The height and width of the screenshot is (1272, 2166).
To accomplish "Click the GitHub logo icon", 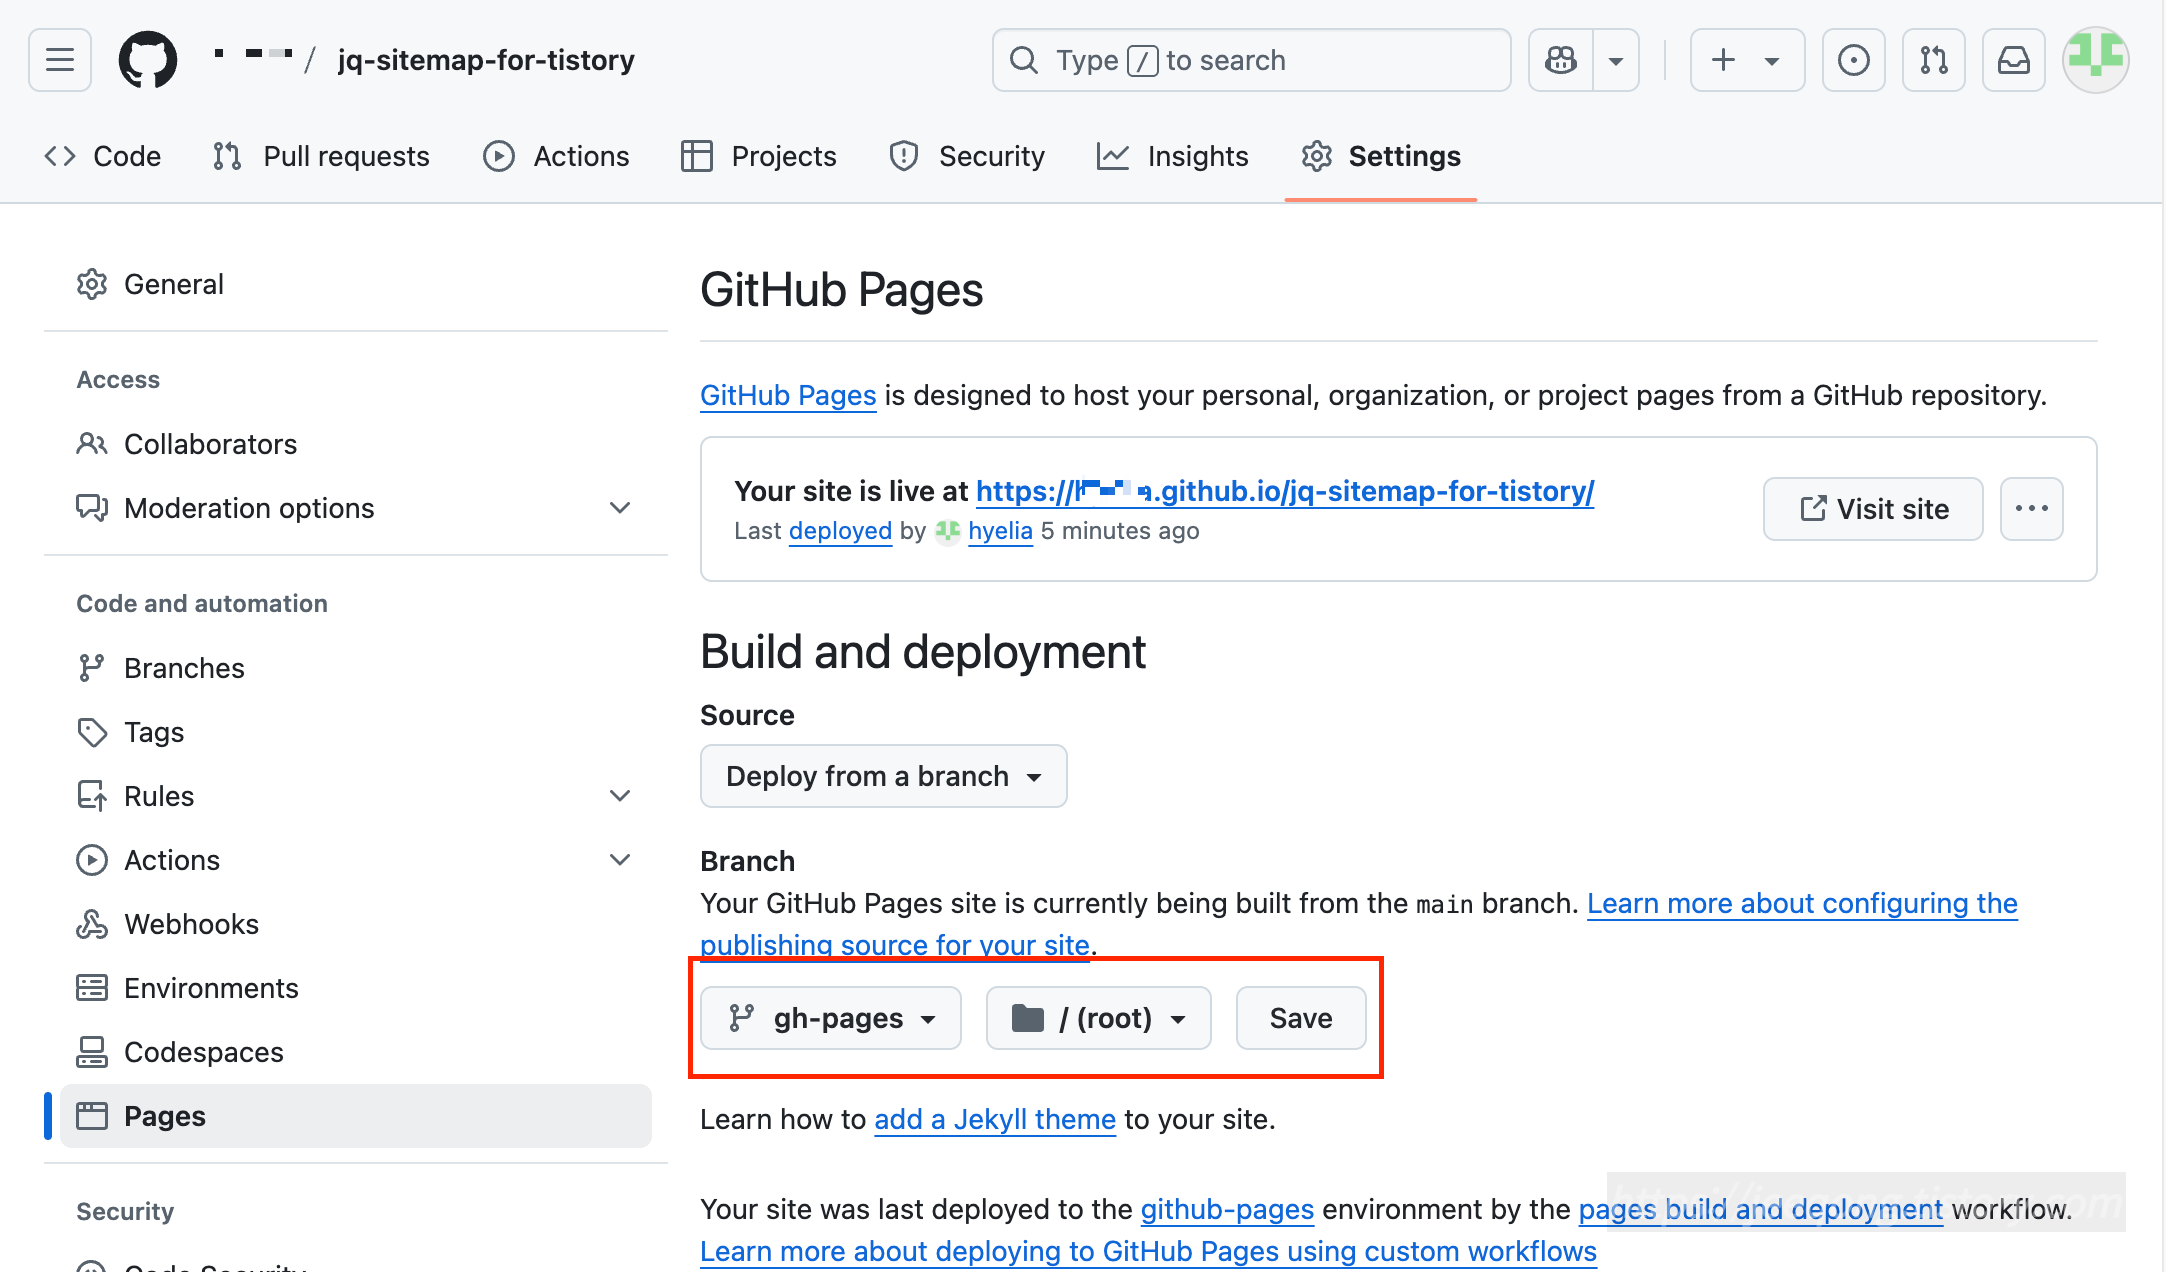I will 148,60.
